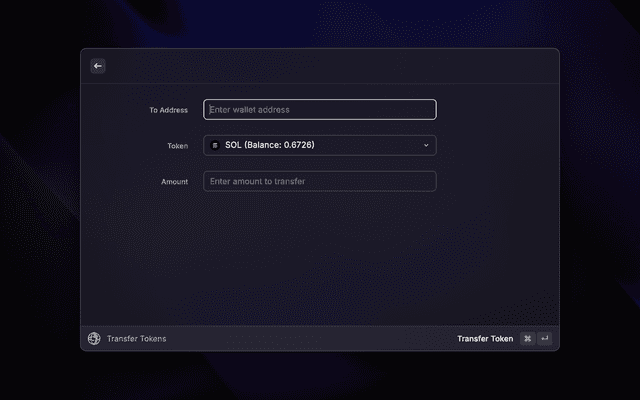This screenshot has width=640, height=400.
Task: Focus the Enter amount to transfer field
Action: click(x=320, y=181)
